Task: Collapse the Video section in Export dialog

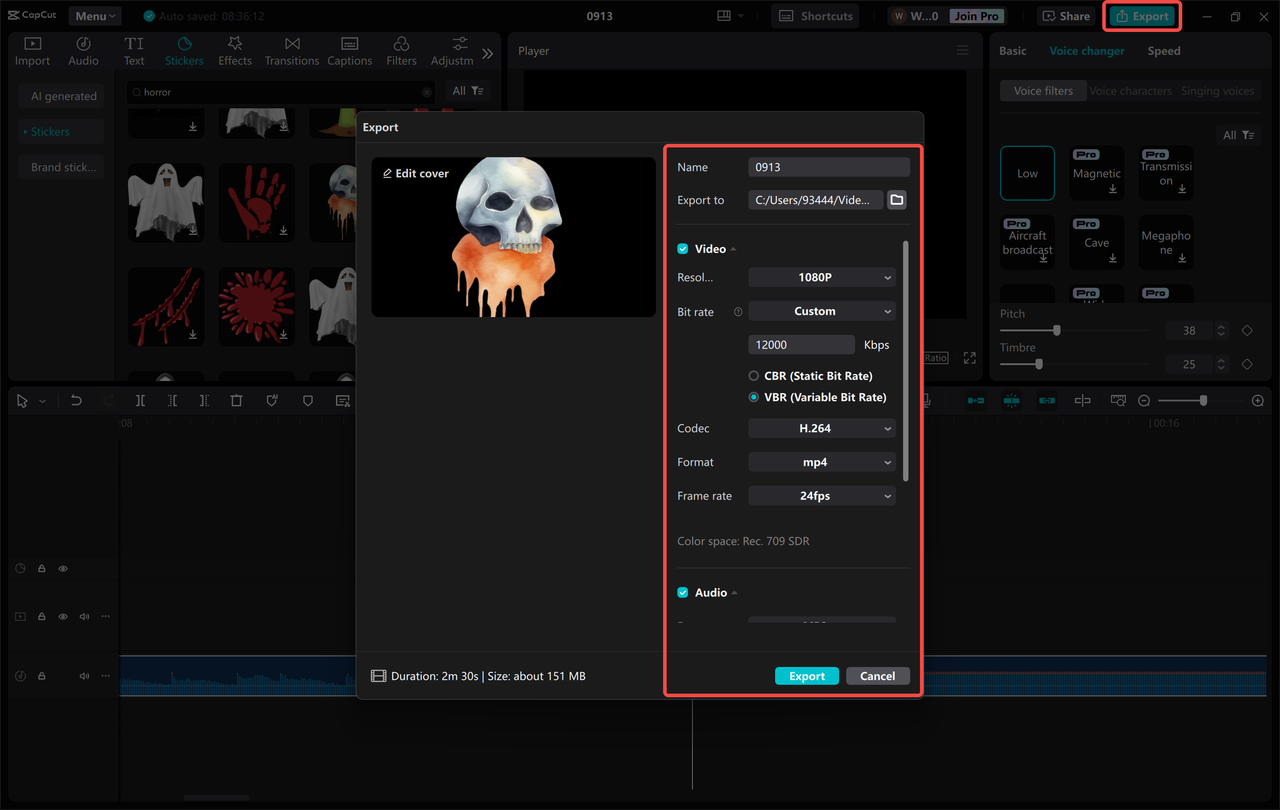Action: (733, 248)
